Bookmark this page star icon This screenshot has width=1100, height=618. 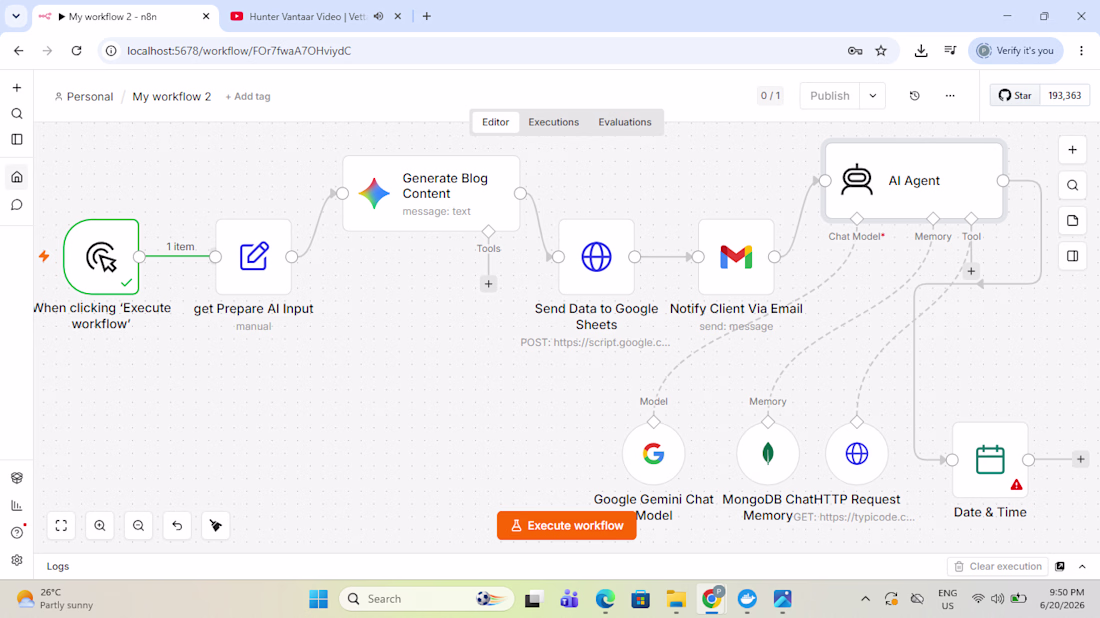[881, 51]
